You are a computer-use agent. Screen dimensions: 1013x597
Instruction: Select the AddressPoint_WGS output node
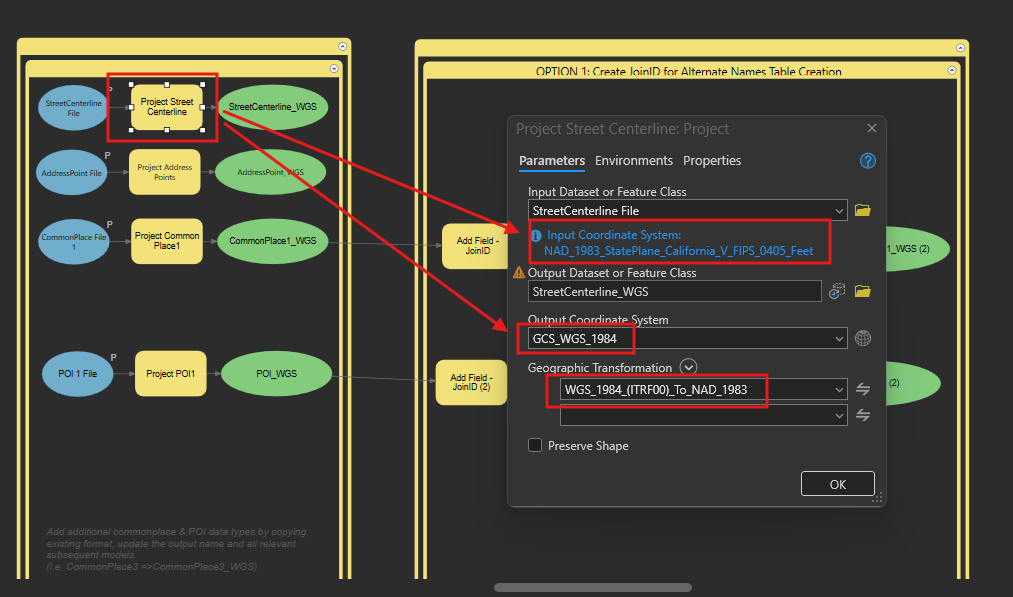[x=270, y=172]
